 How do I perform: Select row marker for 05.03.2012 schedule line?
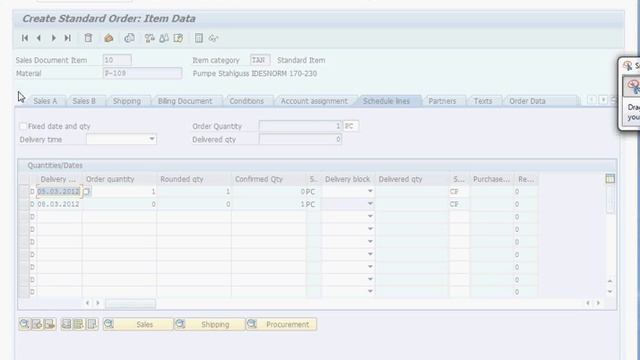[24, 191]
